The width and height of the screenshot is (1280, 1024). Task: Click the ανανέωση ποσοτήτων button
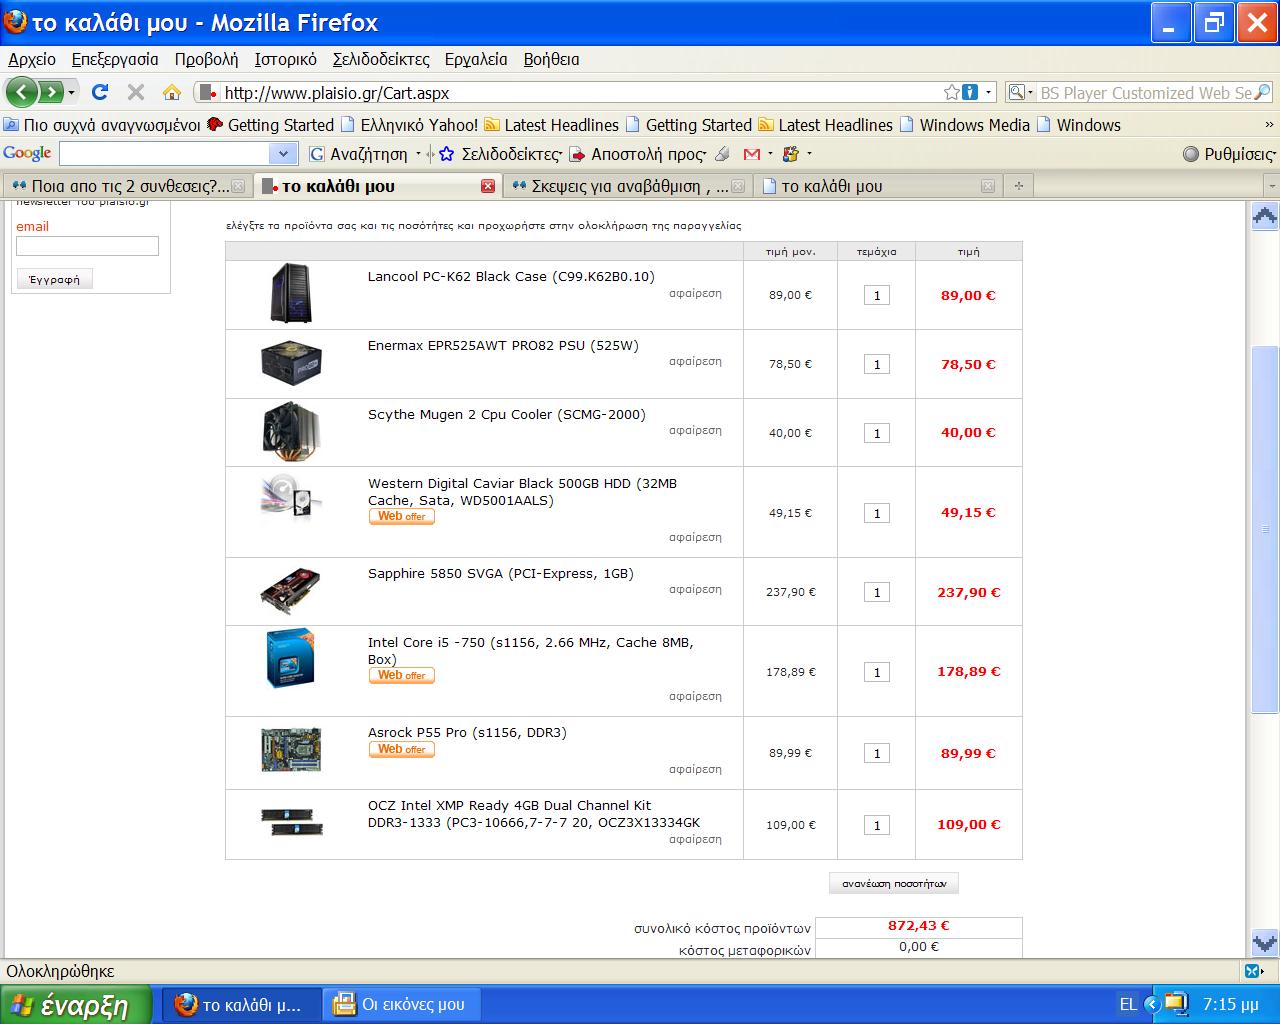[x=894, y=884]
